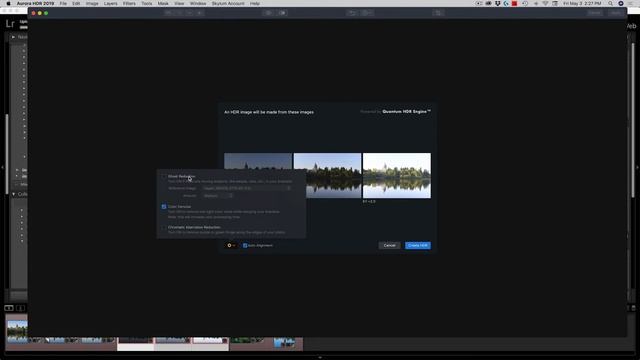Enable Chromatic Aberration Reduction checkbox

[x=164, y=227]
